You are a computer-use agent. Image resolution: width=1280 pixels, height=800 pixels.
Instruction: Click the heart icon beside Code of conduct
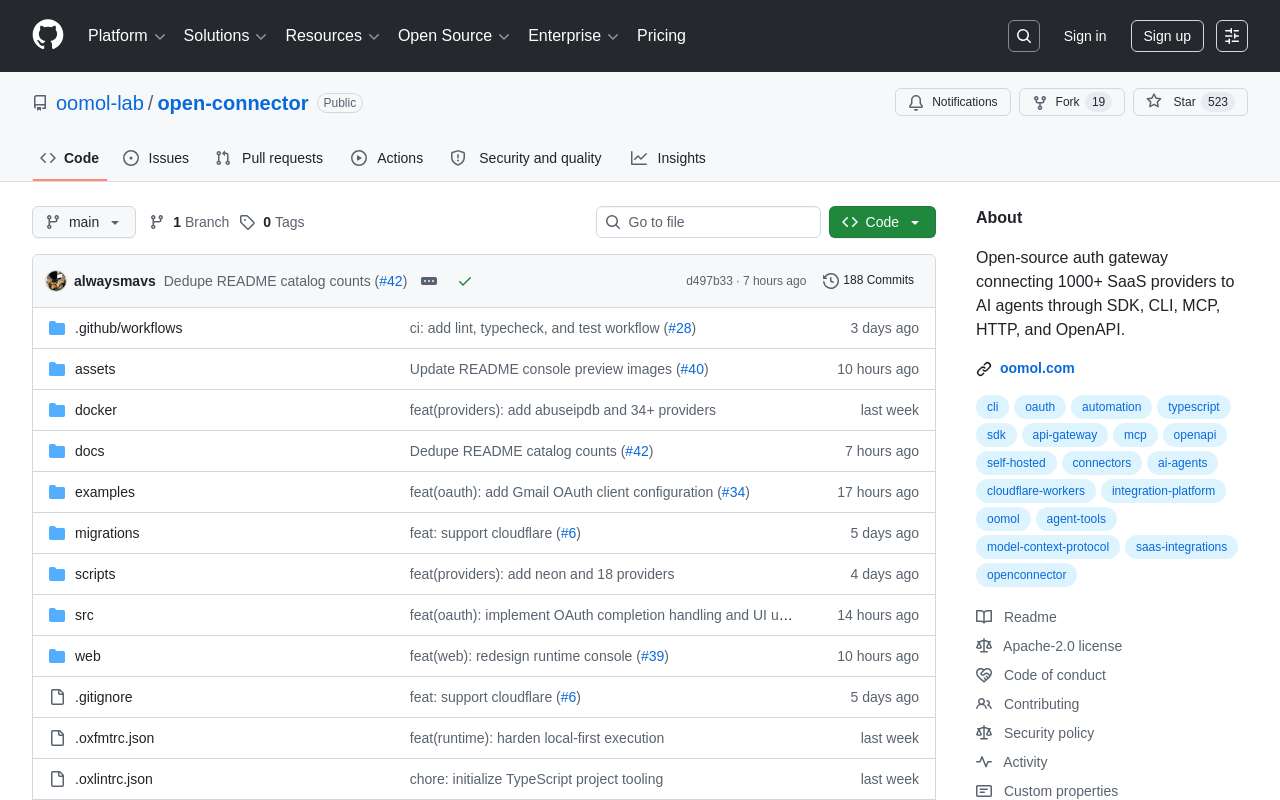984,675
